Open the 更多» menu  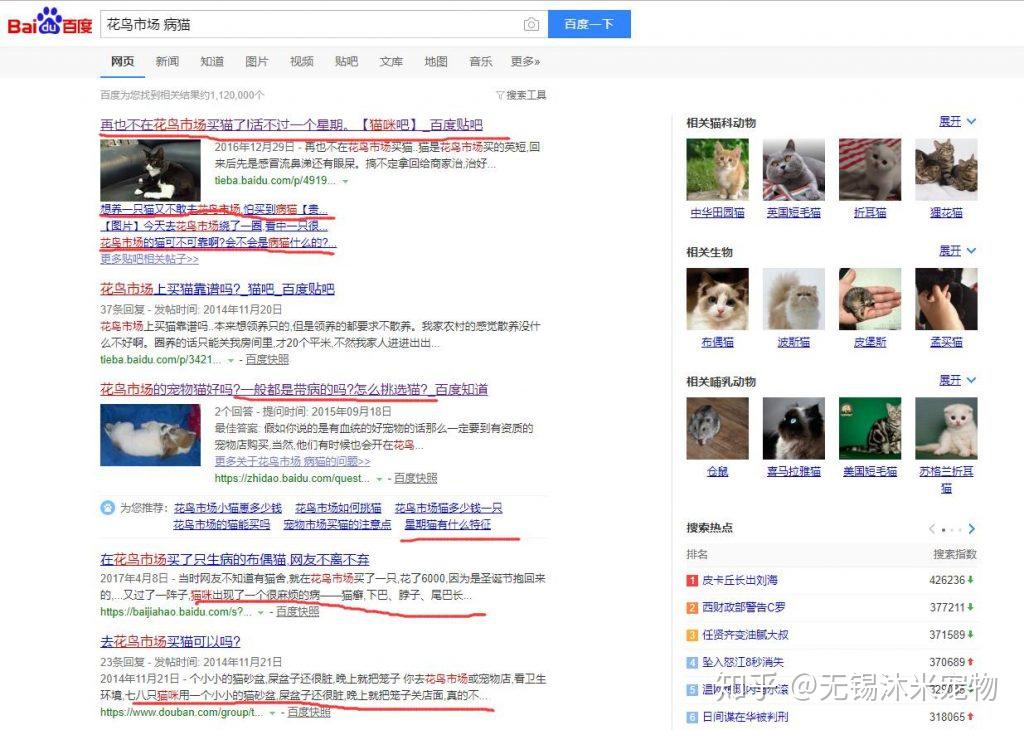pos(527,61)
